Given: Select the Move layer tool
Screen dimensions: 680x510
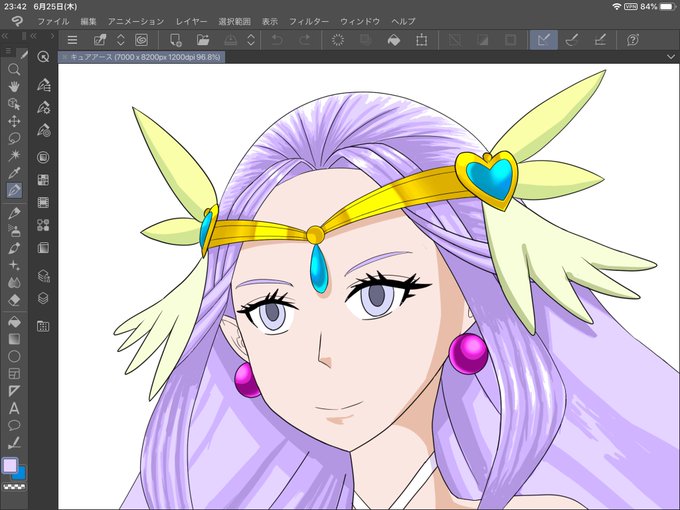Looking at the screenshot, I should pyautogui.click(x=14, y=121).
